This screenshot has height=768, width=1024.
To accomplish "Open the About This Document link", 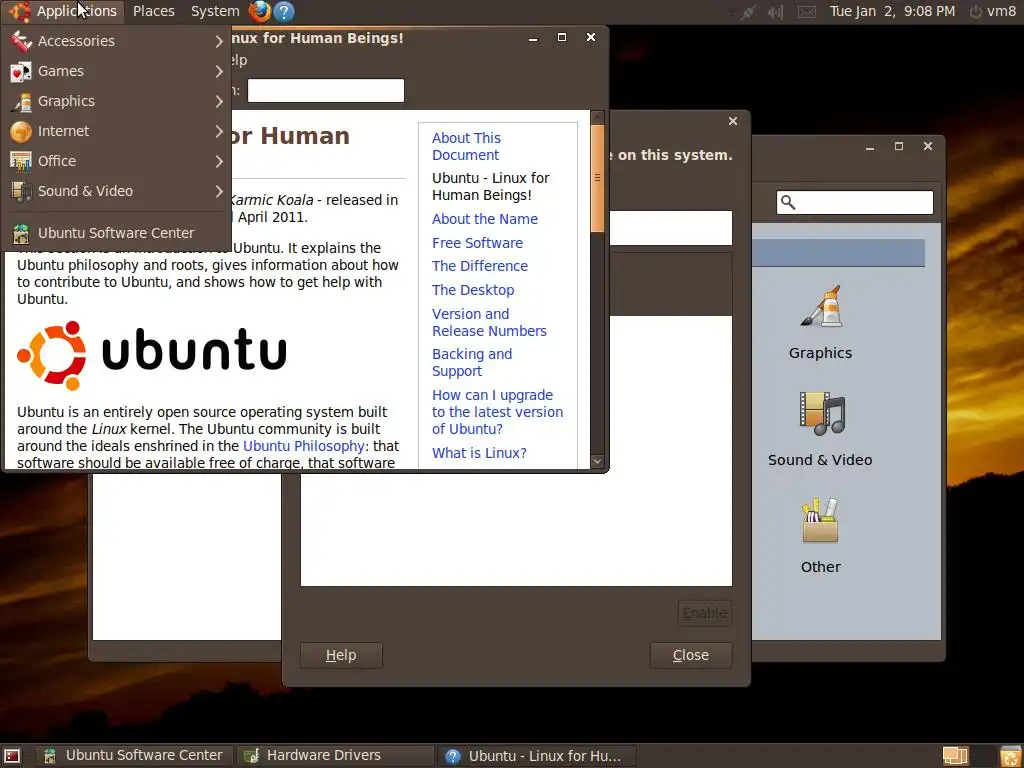I will (466, 146).
